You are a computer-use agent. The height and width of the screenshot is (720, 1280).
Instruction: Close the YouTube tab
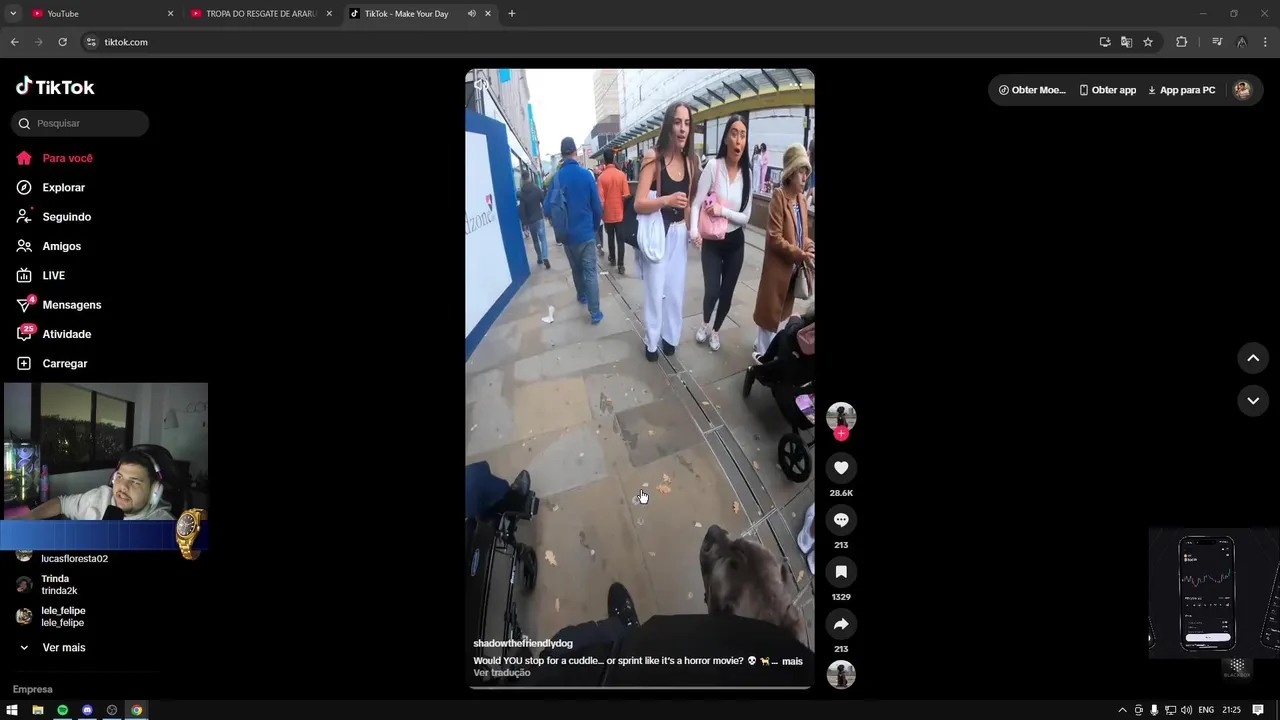170,14
